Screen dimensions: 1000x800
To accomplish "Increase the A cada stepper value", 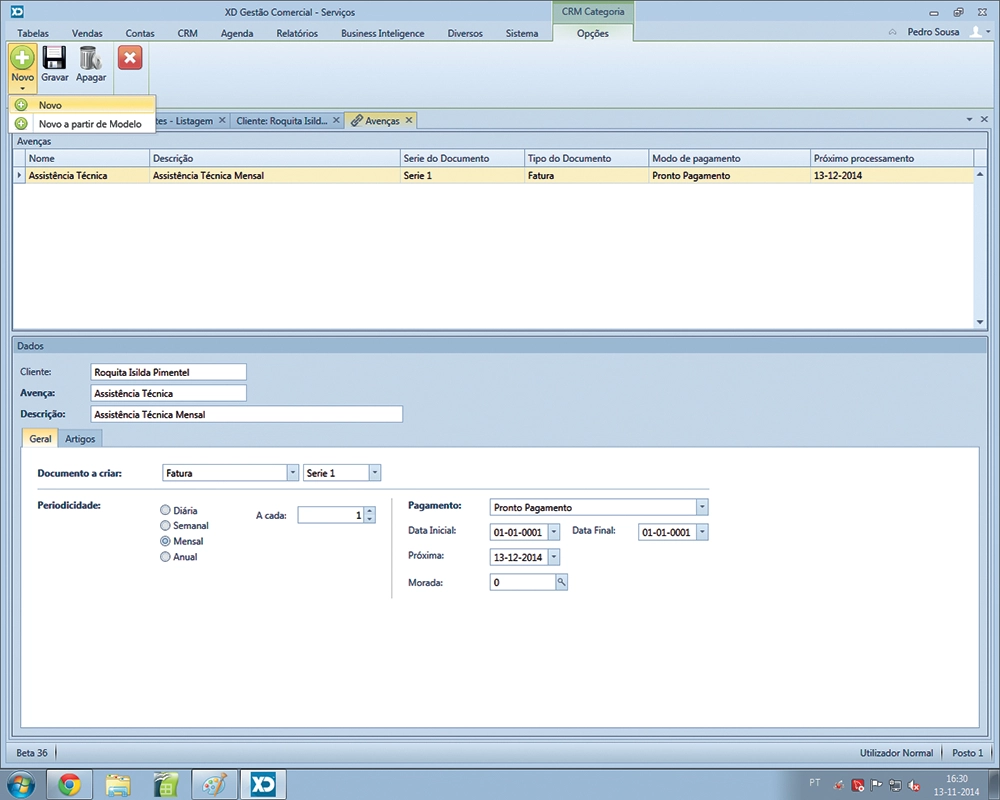I will (370, 511).
